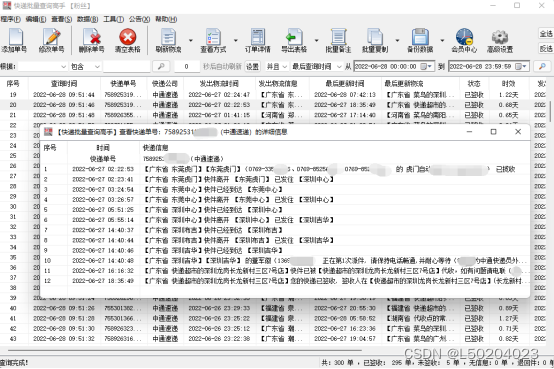The height and width of the screenshot is (369, 554).
Task: Open the 帮助(H) menu
Action: (x=166, y=19)
